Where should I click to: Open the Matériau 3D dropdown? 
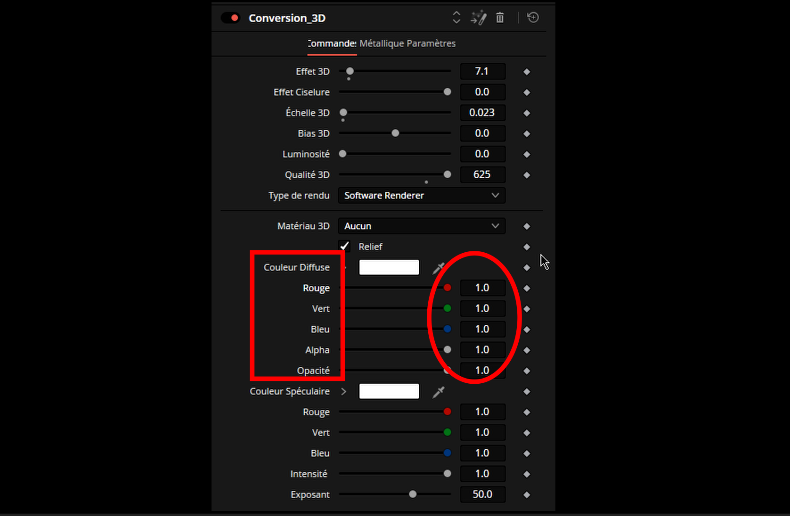420,227
